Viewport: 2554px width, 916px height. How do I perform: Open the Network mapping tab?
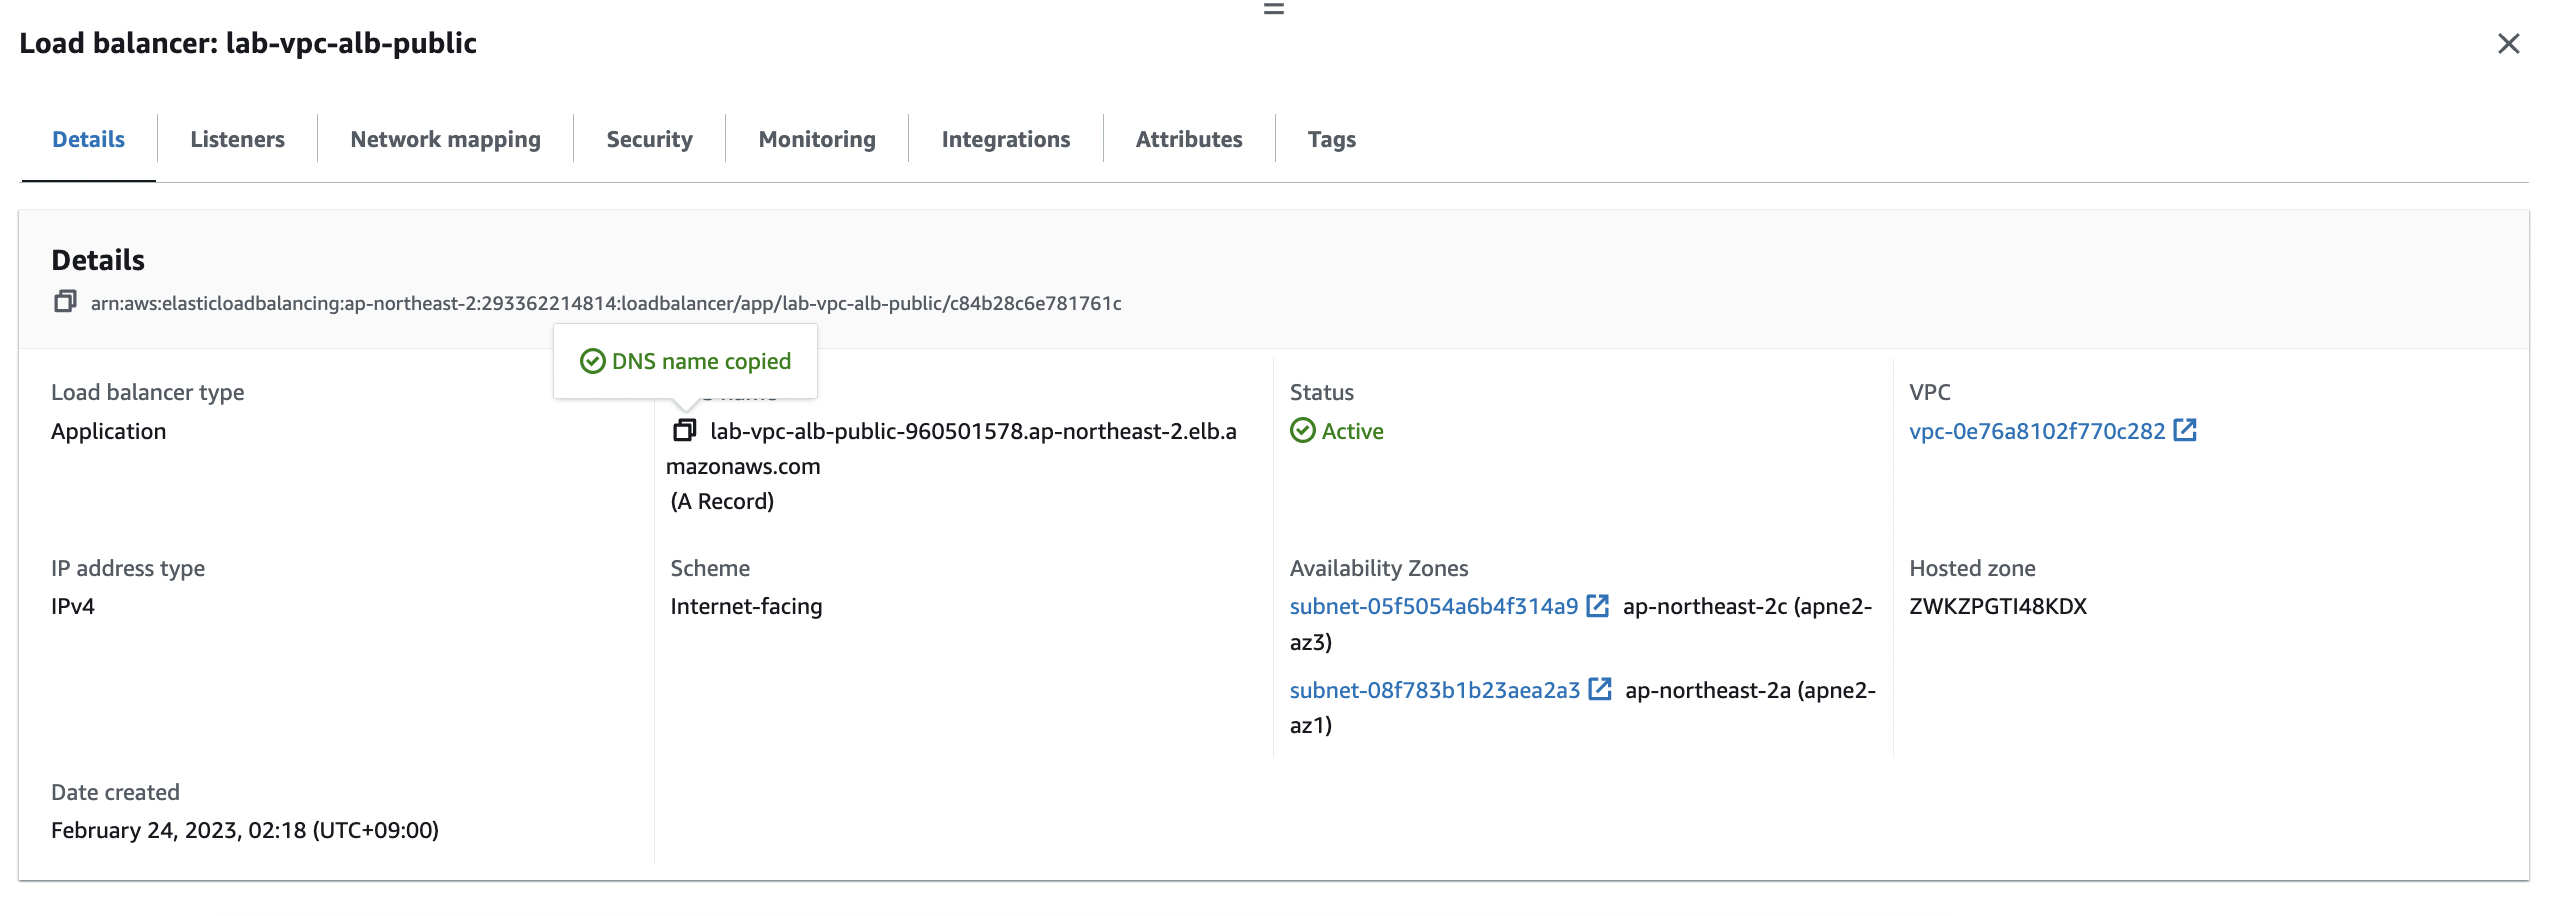pyautogui.click(x=445, y=139)
